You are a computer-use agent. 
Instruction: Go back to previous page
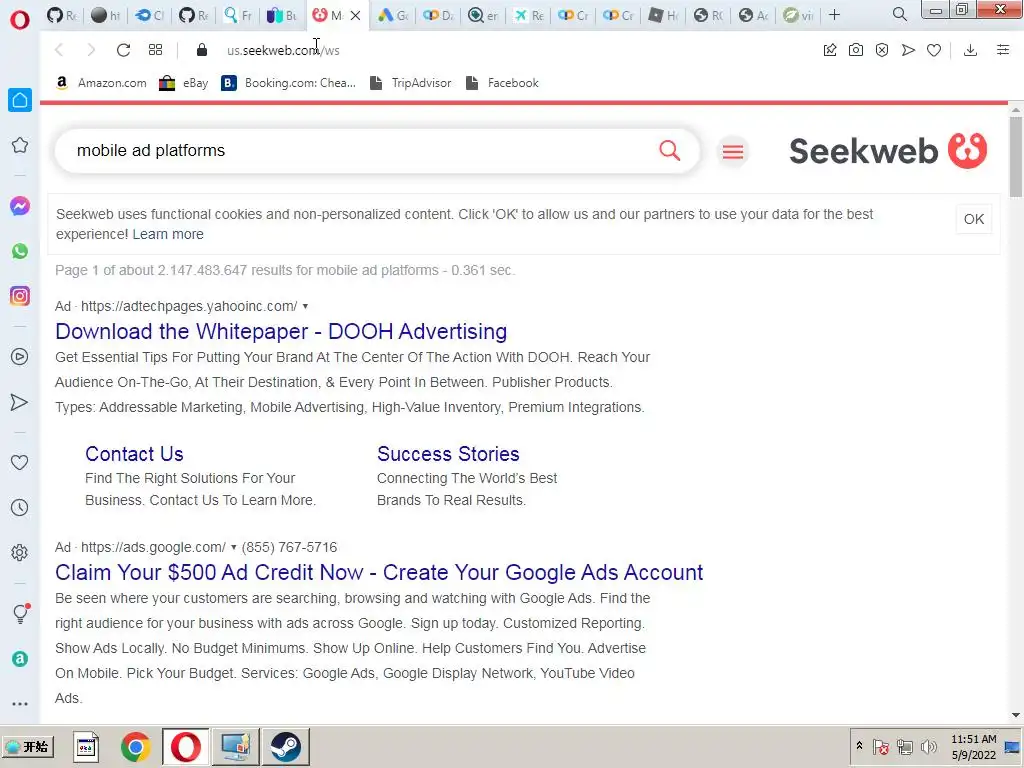59,50
